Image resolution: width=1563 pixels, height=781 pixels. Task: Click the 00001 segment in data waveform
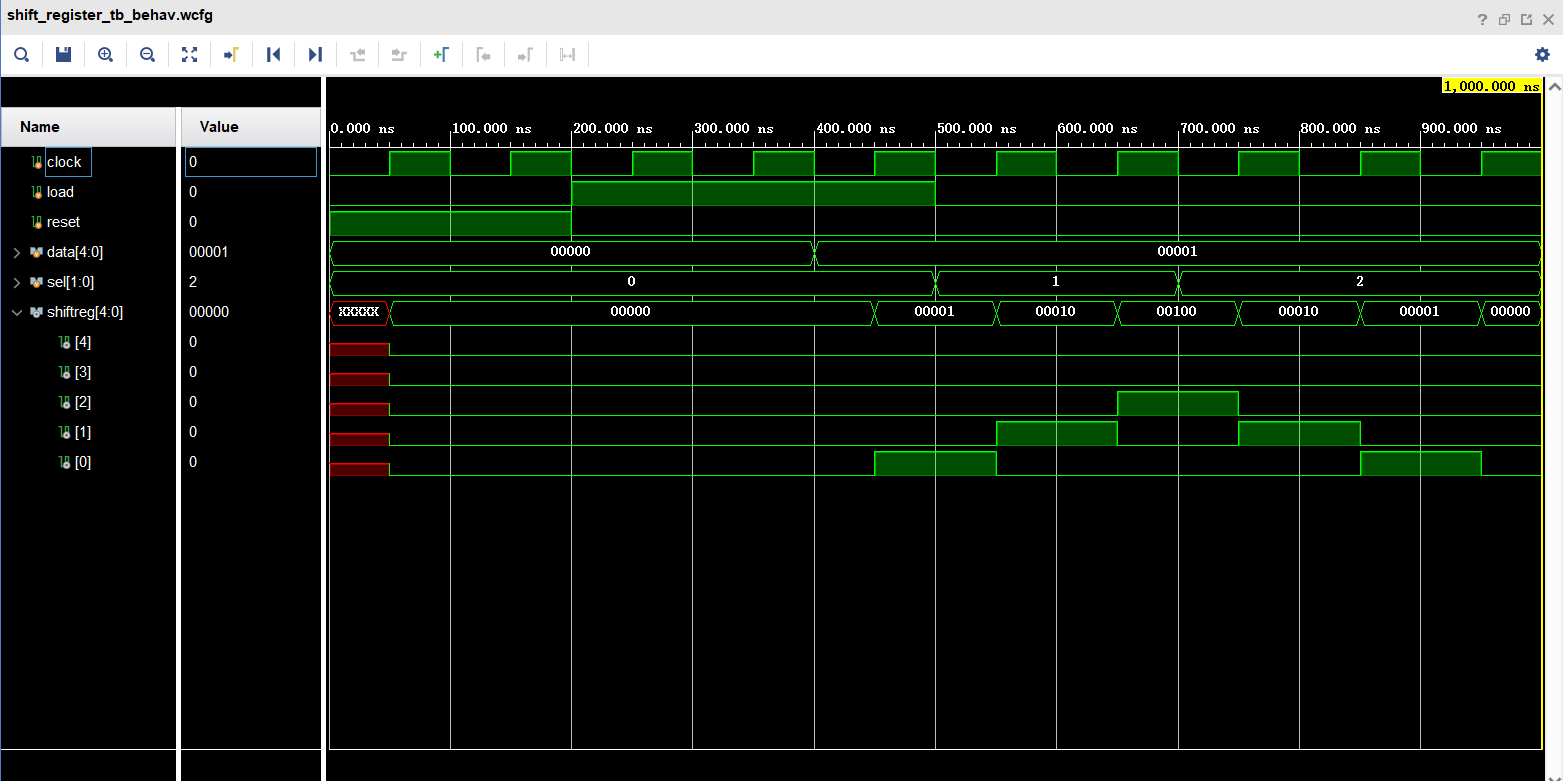click(1178, 252)
